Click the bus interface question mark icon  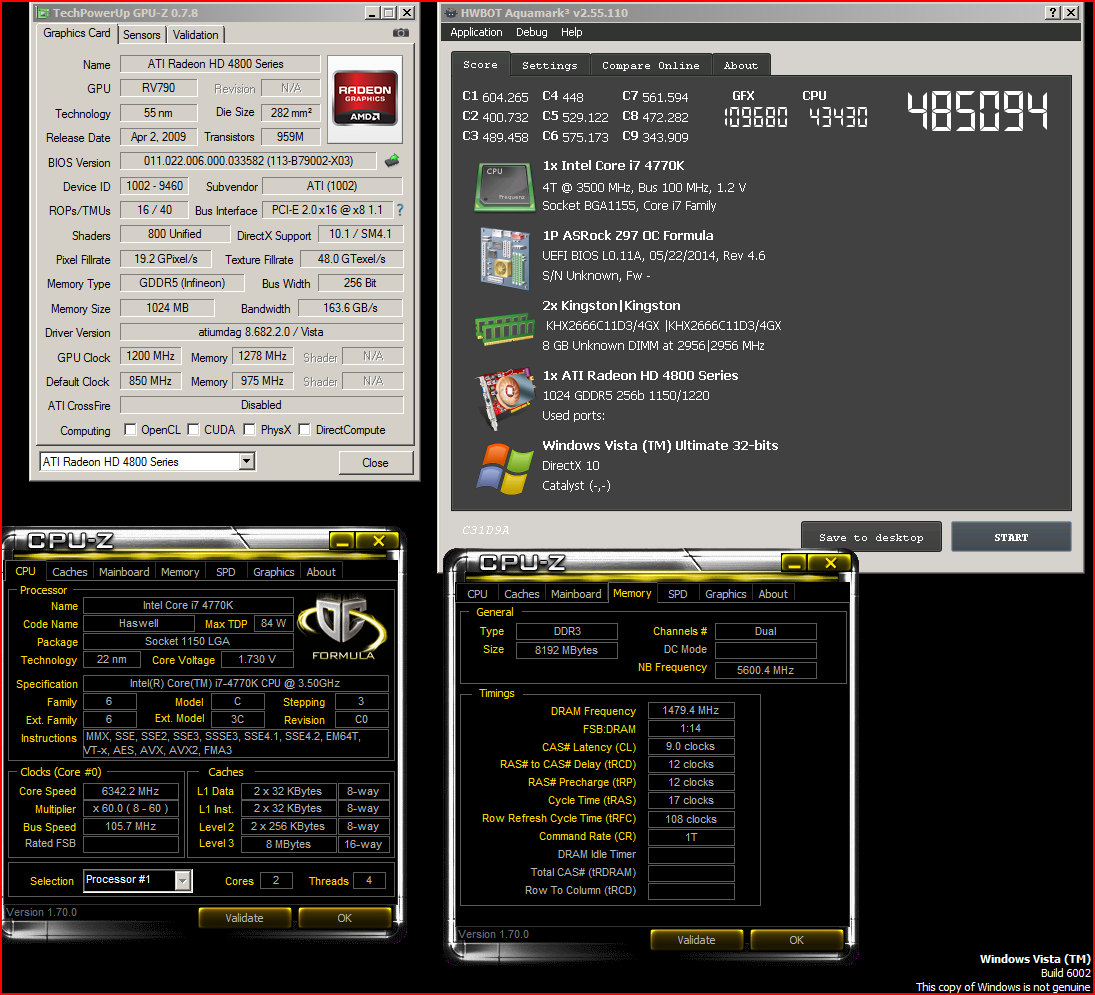pyautogui.click(x=400, y=209)
